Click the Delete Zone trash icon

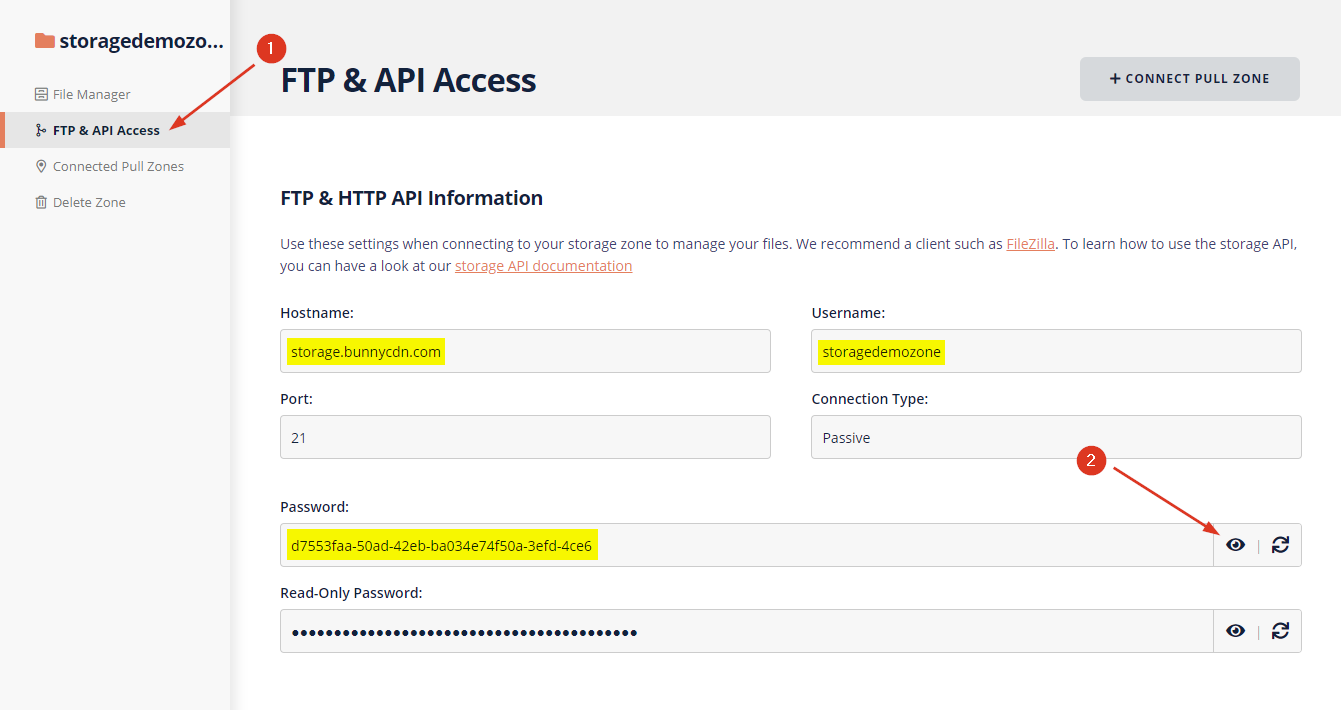[x=41, y=202]
